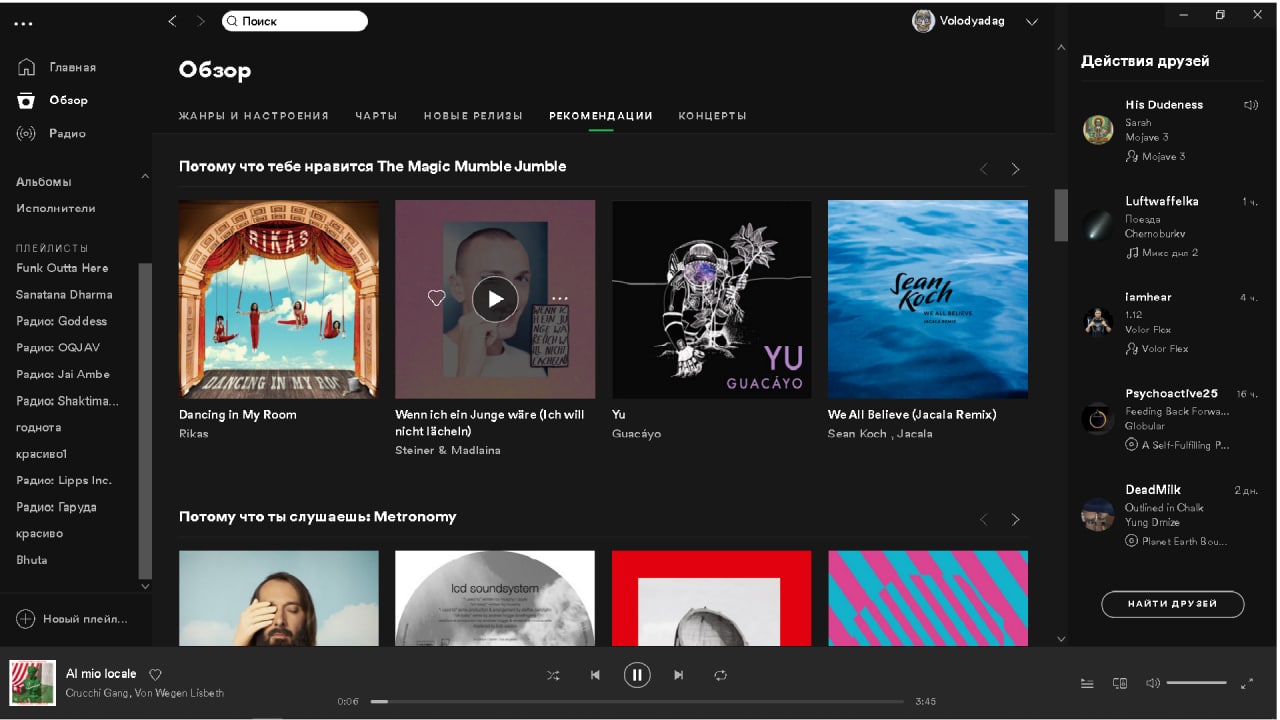Show next Metronomy recommendations
The height and width of the screenshot is (720, 1280).
point(1015,519)
